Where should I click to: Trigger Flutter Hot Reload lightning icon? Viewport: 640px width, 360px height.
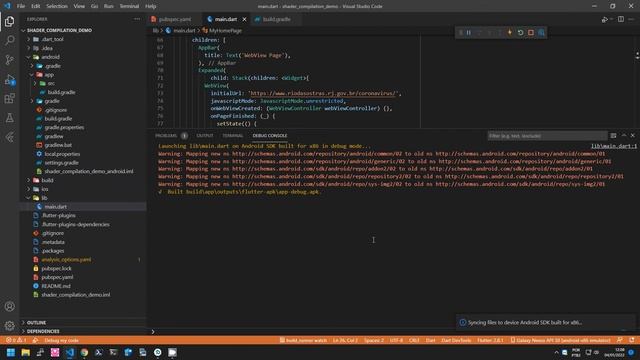pyautogui.click(x=510, y=33)
